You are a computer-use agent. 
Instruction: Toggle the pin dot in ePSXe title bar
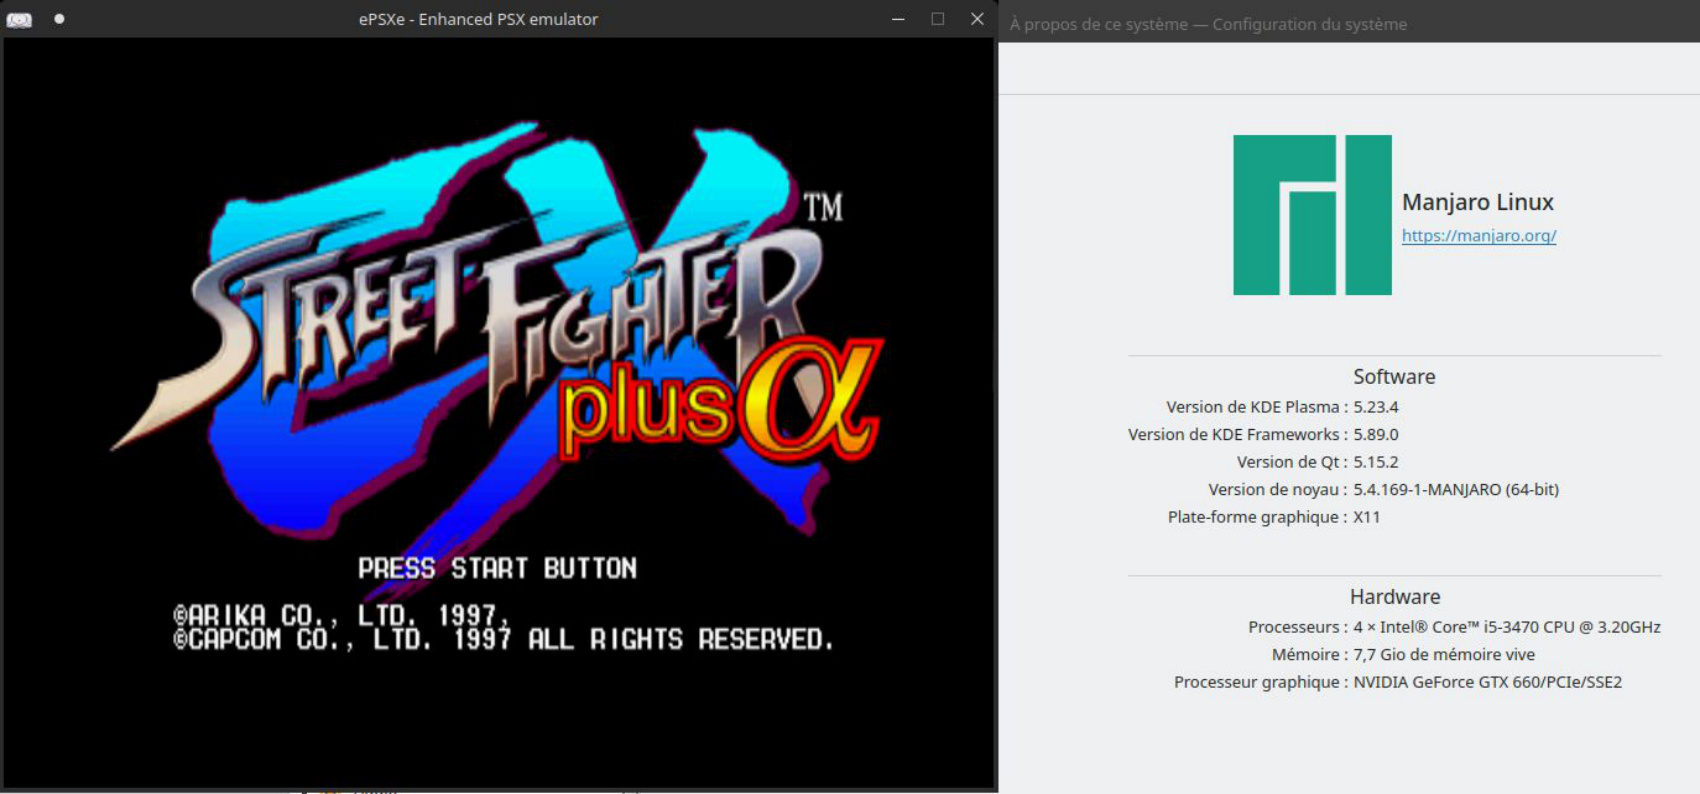(60, 19)
